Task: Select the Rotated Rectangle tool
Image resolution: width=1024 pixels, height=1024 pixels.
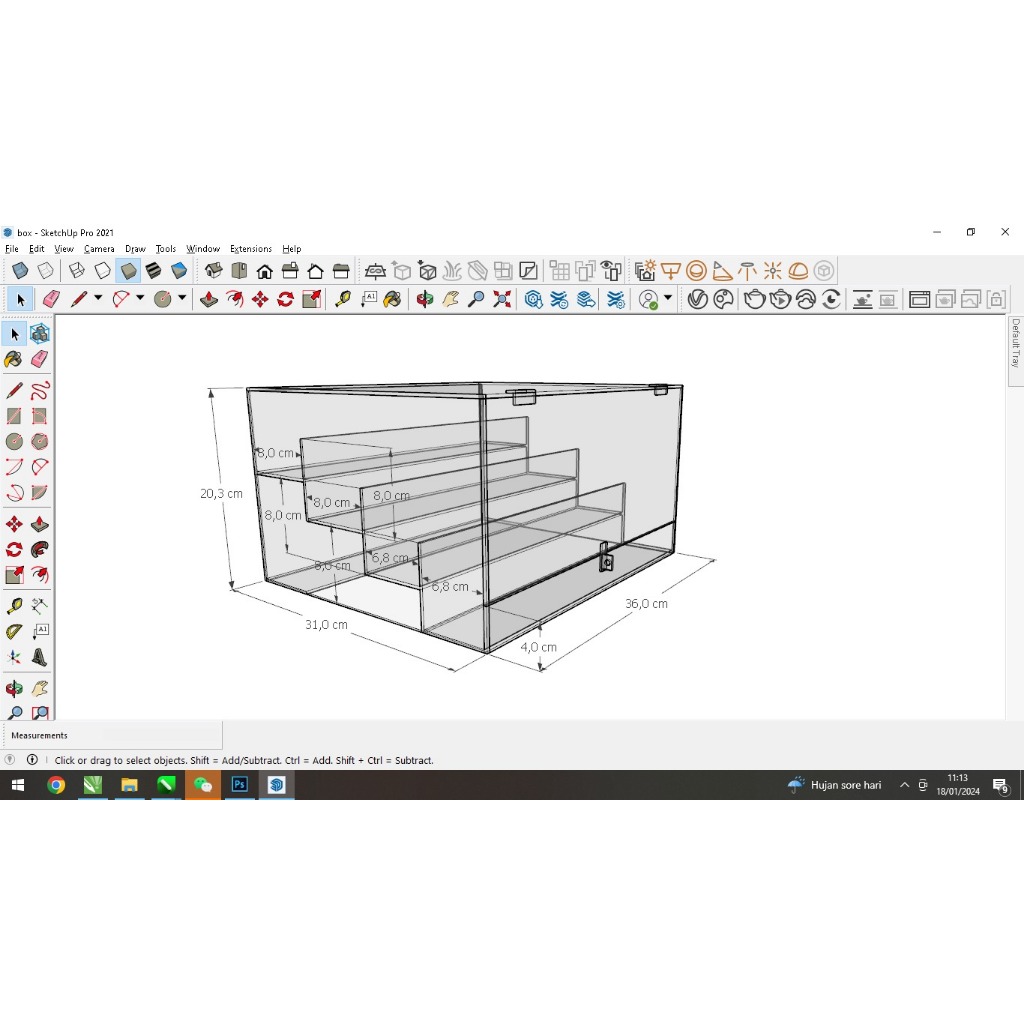Action: [x=40, y=416]
